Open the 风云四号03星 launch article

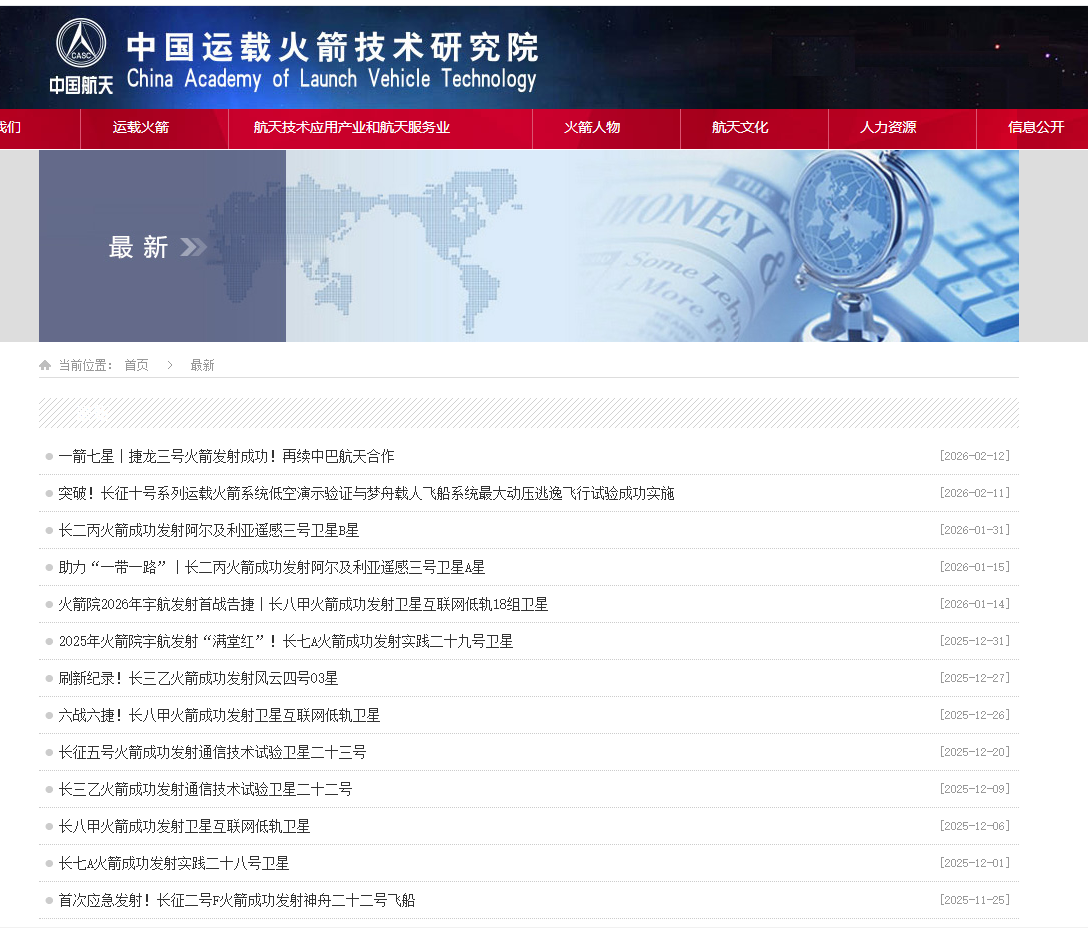[198, 678]
